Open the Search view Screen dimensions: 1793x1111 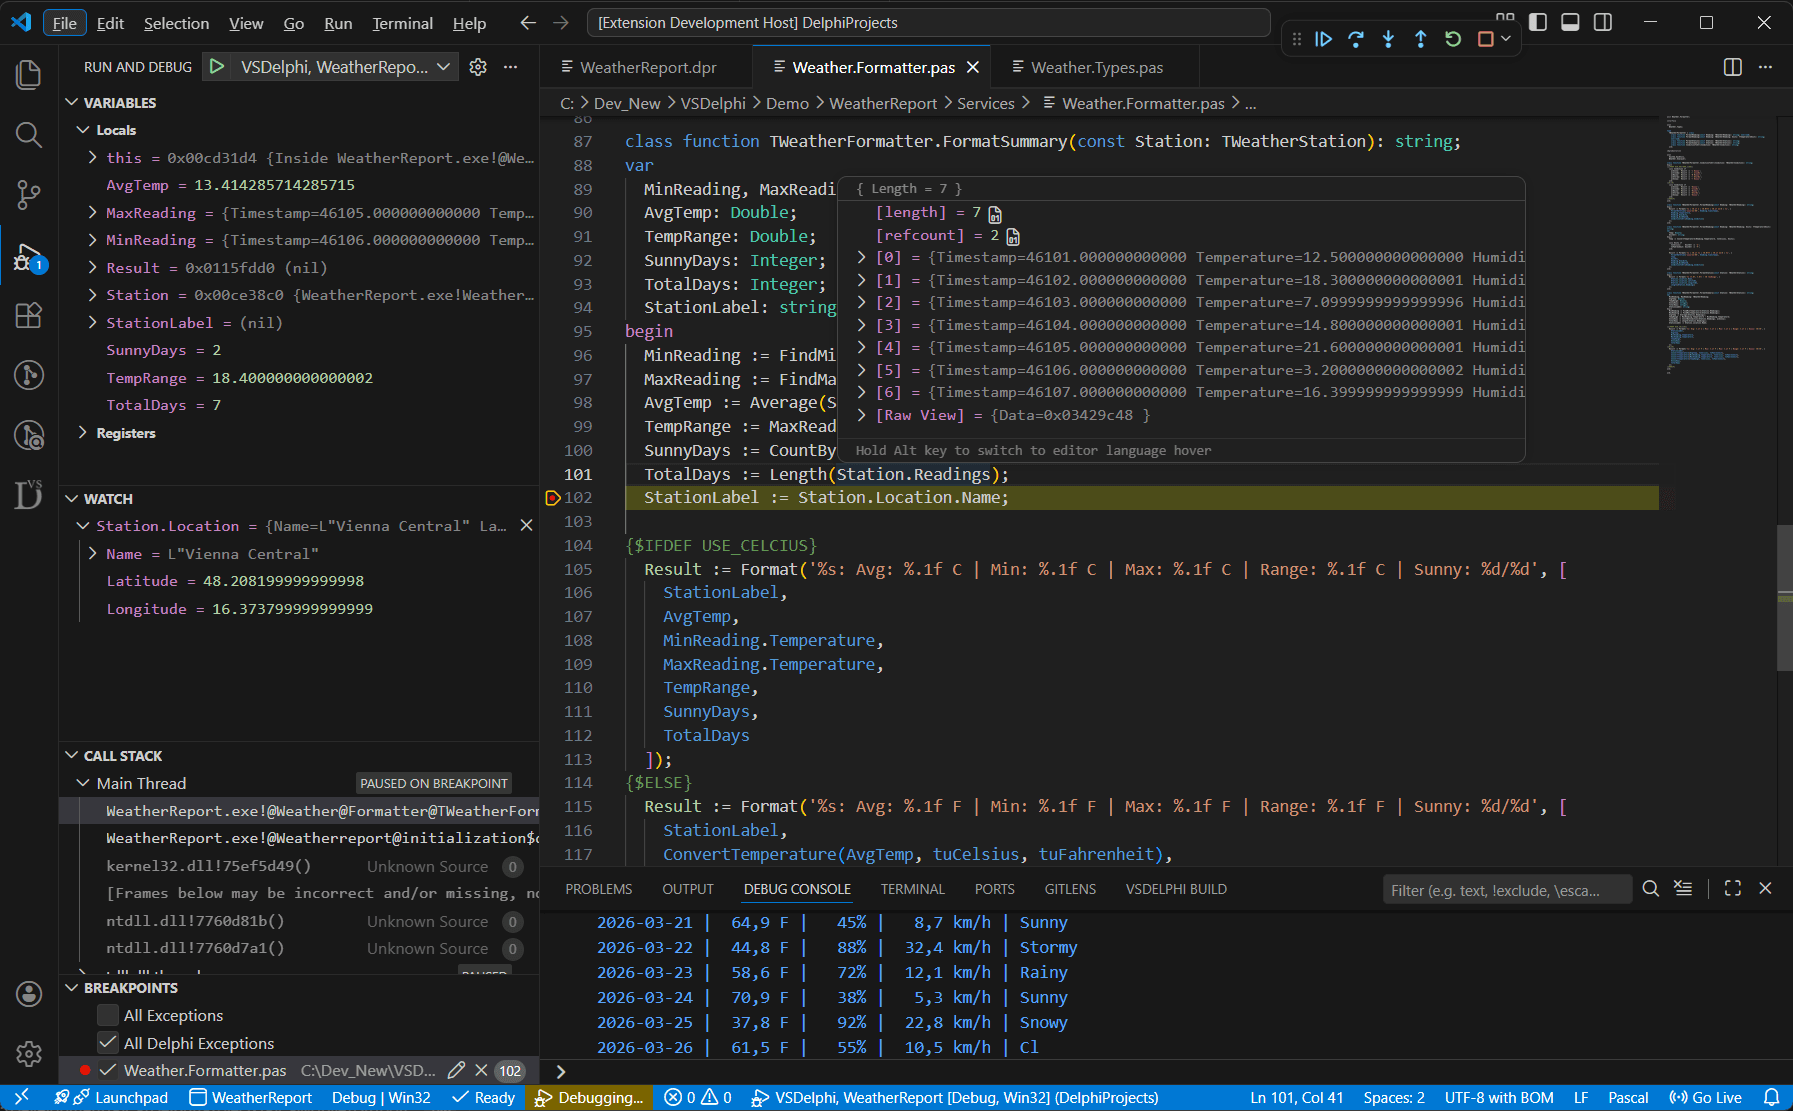28,135
